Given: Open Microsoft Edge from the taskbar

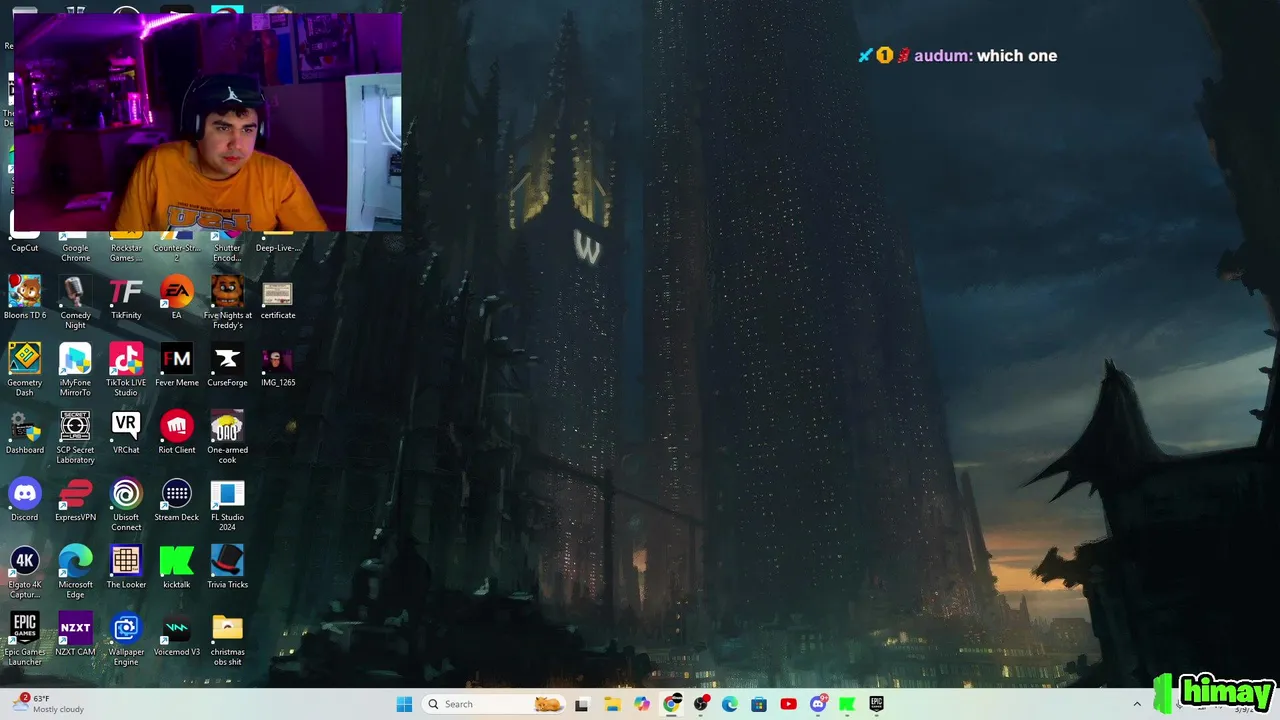Looking at the screenshot, I should click(x=730, y=704).
